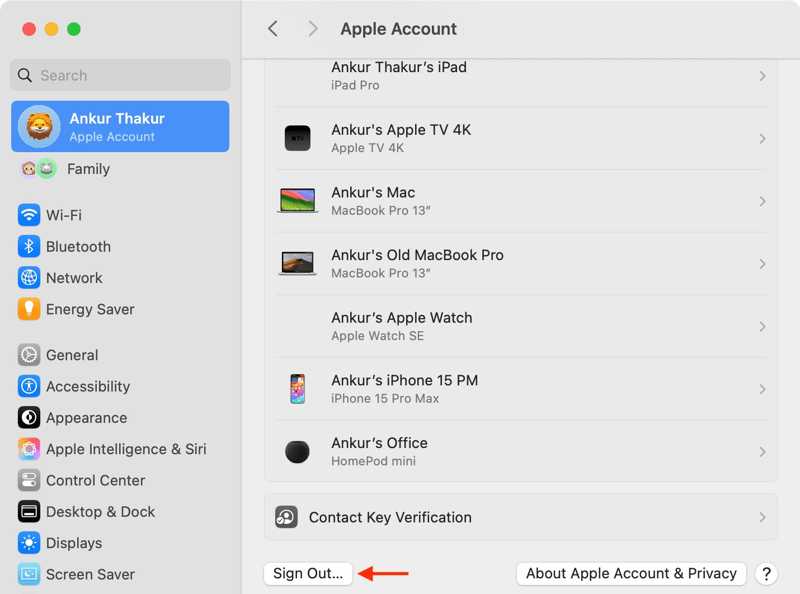Go back with the left arrow

(x=273, y=29)
